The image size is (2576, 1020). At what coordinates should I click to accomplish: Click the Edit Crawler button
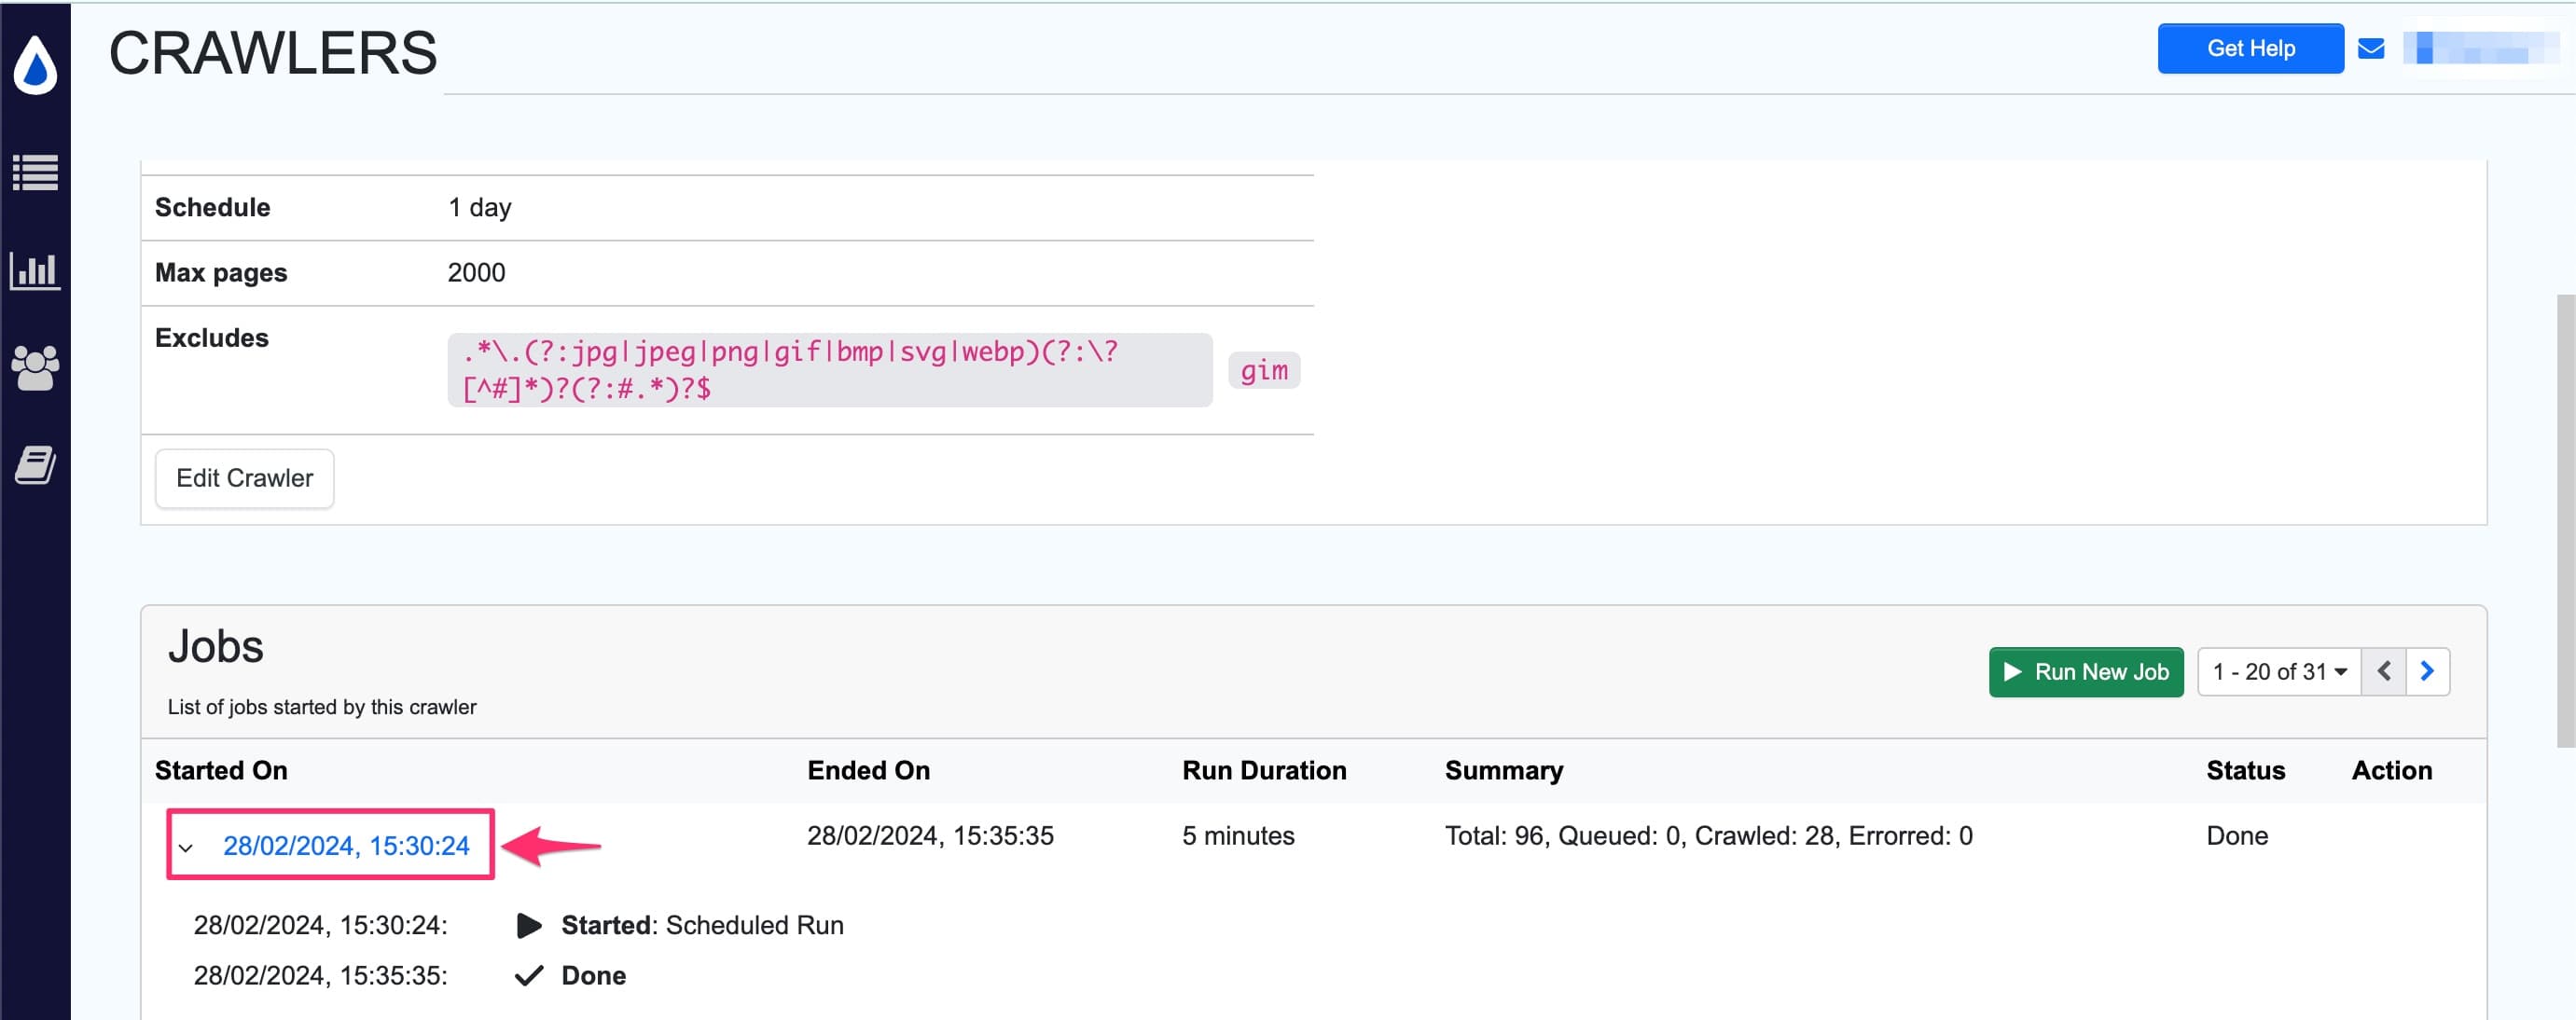244,478
